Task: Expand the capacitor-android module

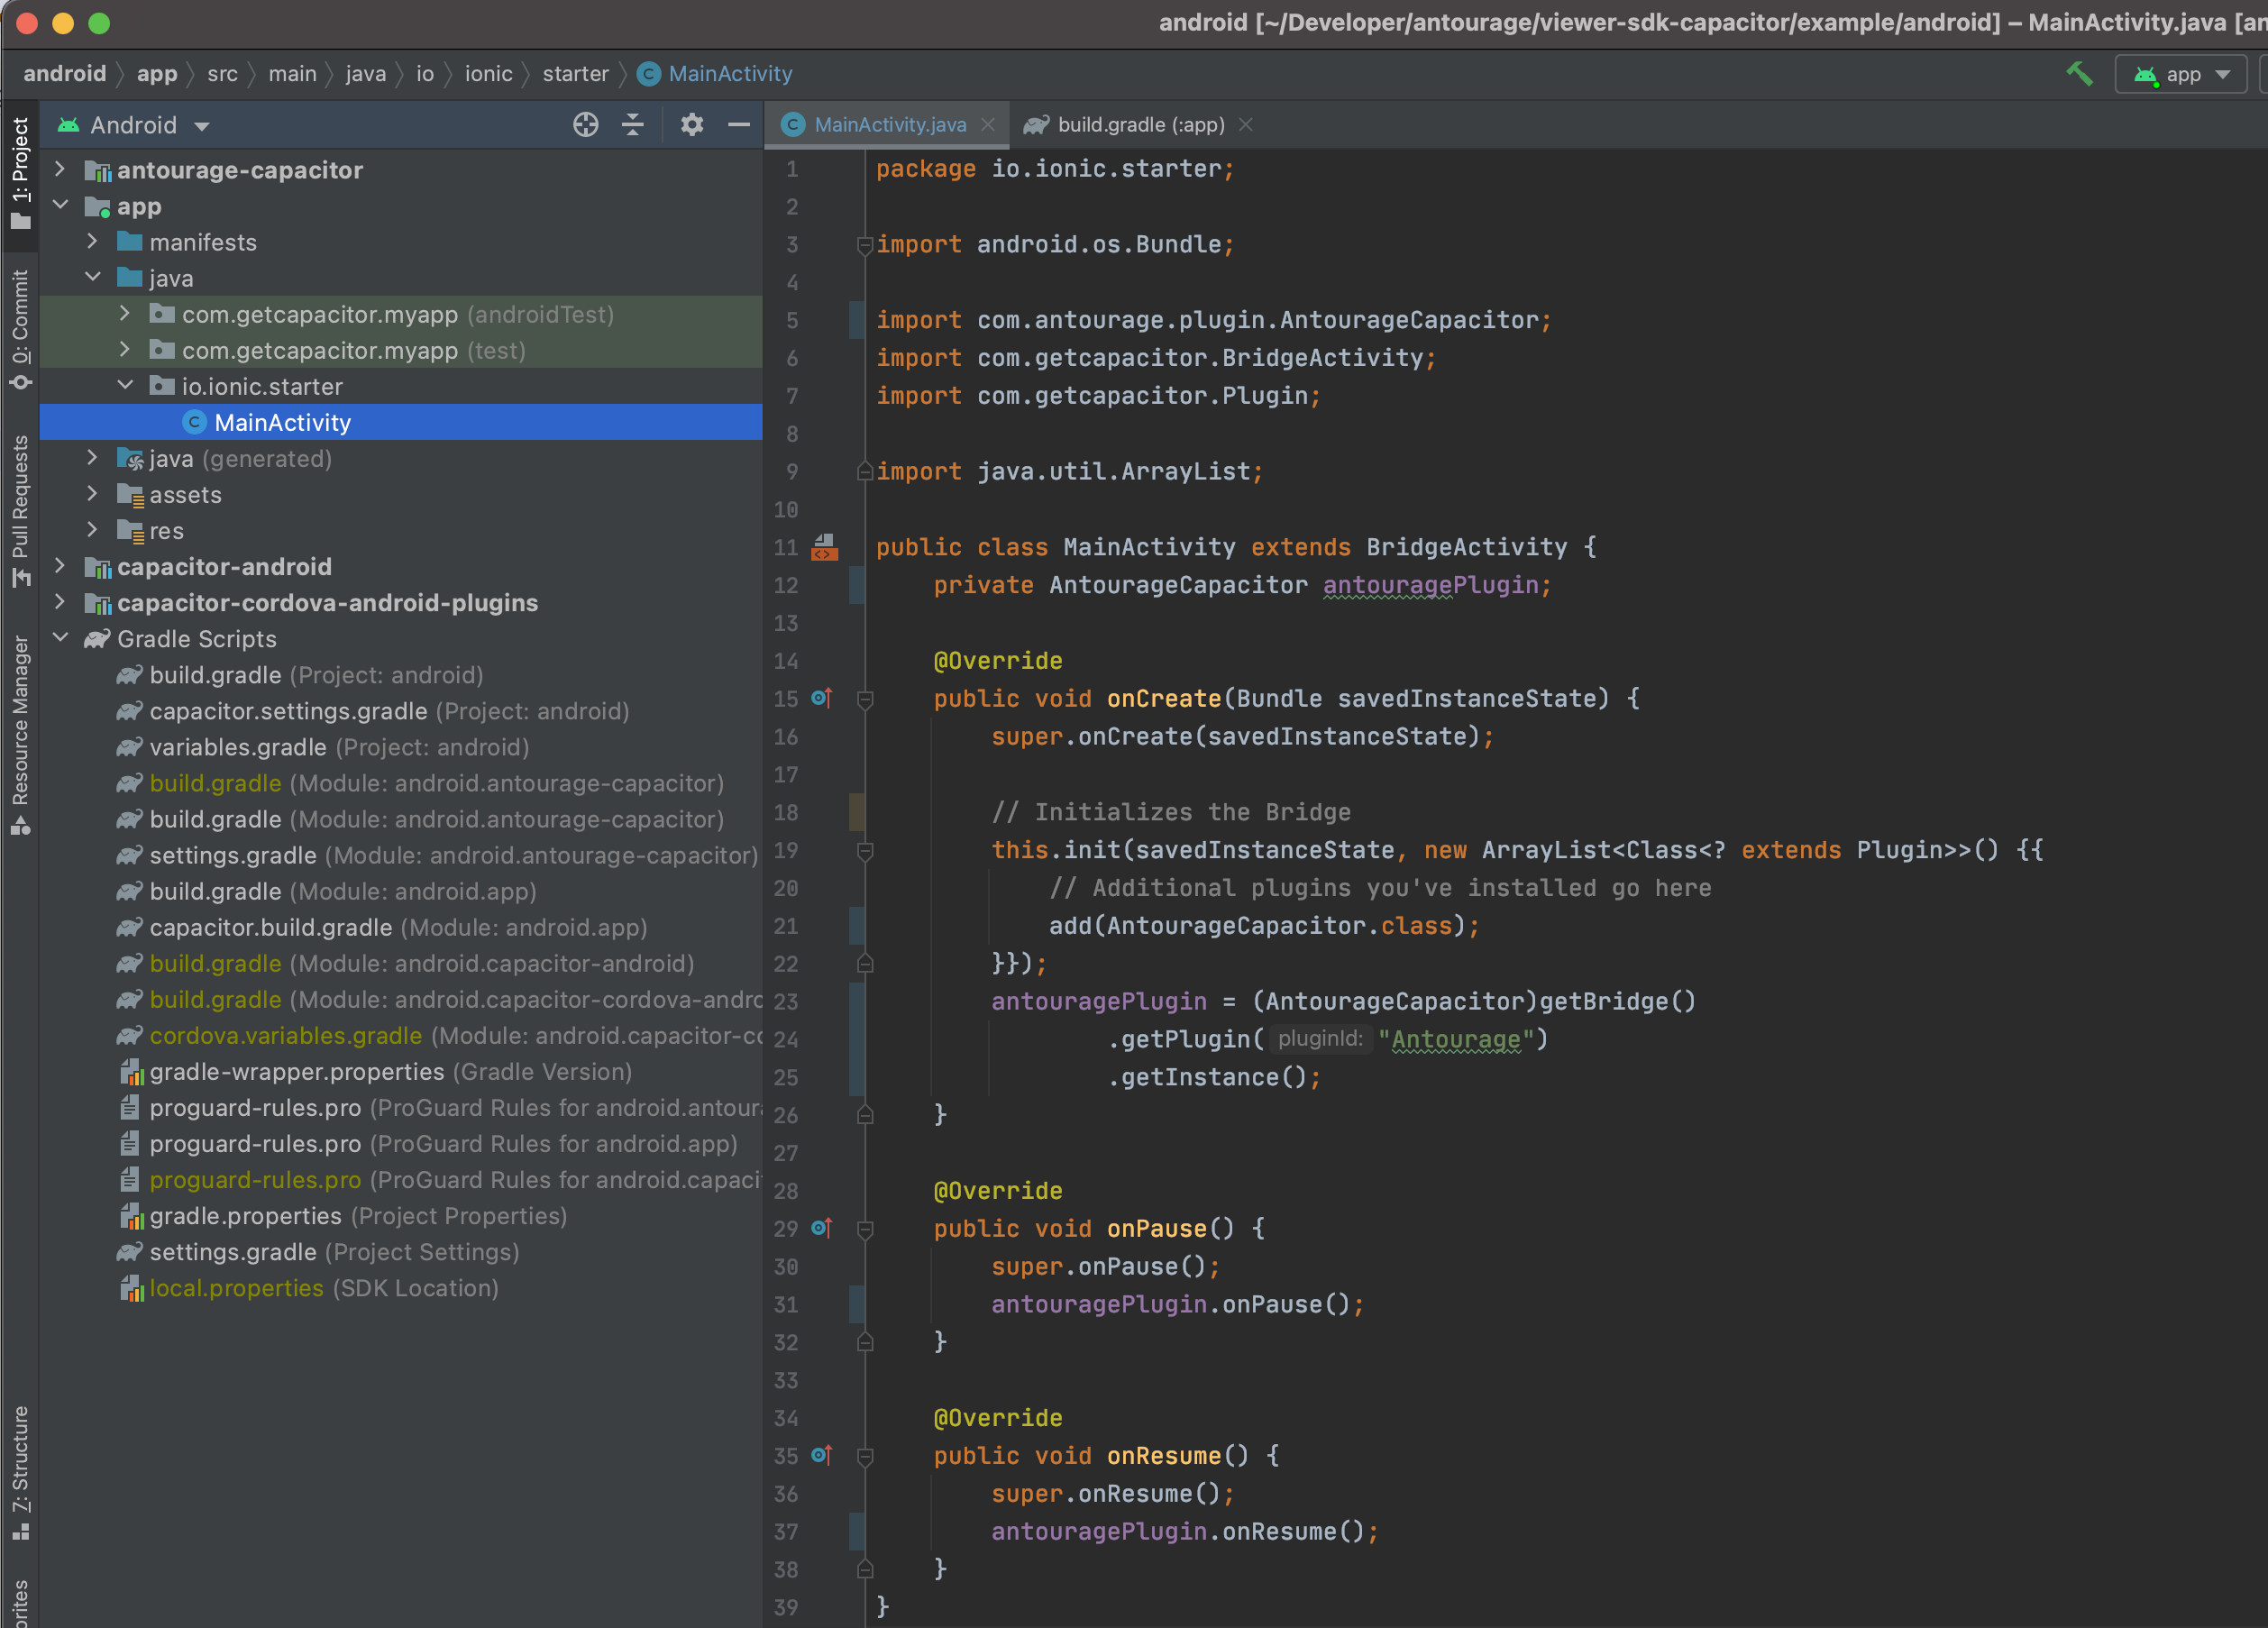Action: 60,566
